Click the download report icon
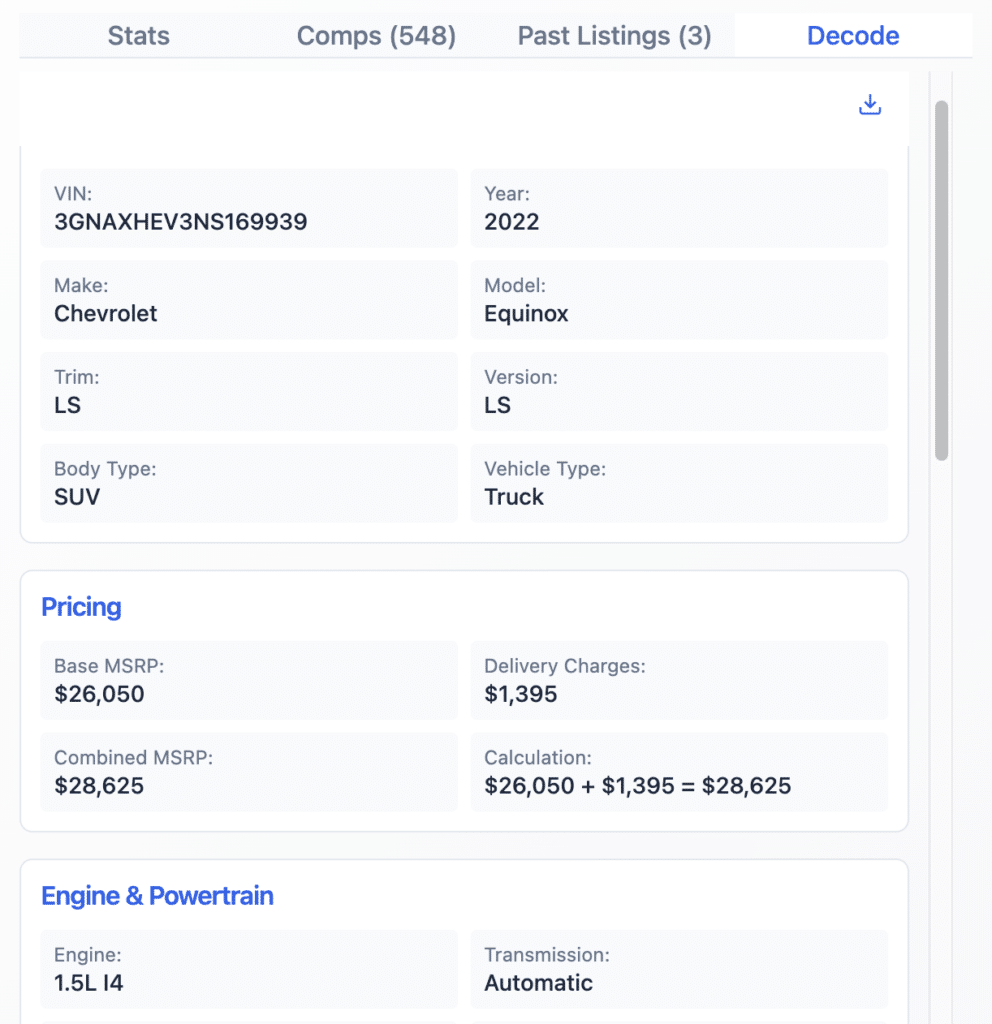The image size is (992, 1024). click(x=869, y=104)
